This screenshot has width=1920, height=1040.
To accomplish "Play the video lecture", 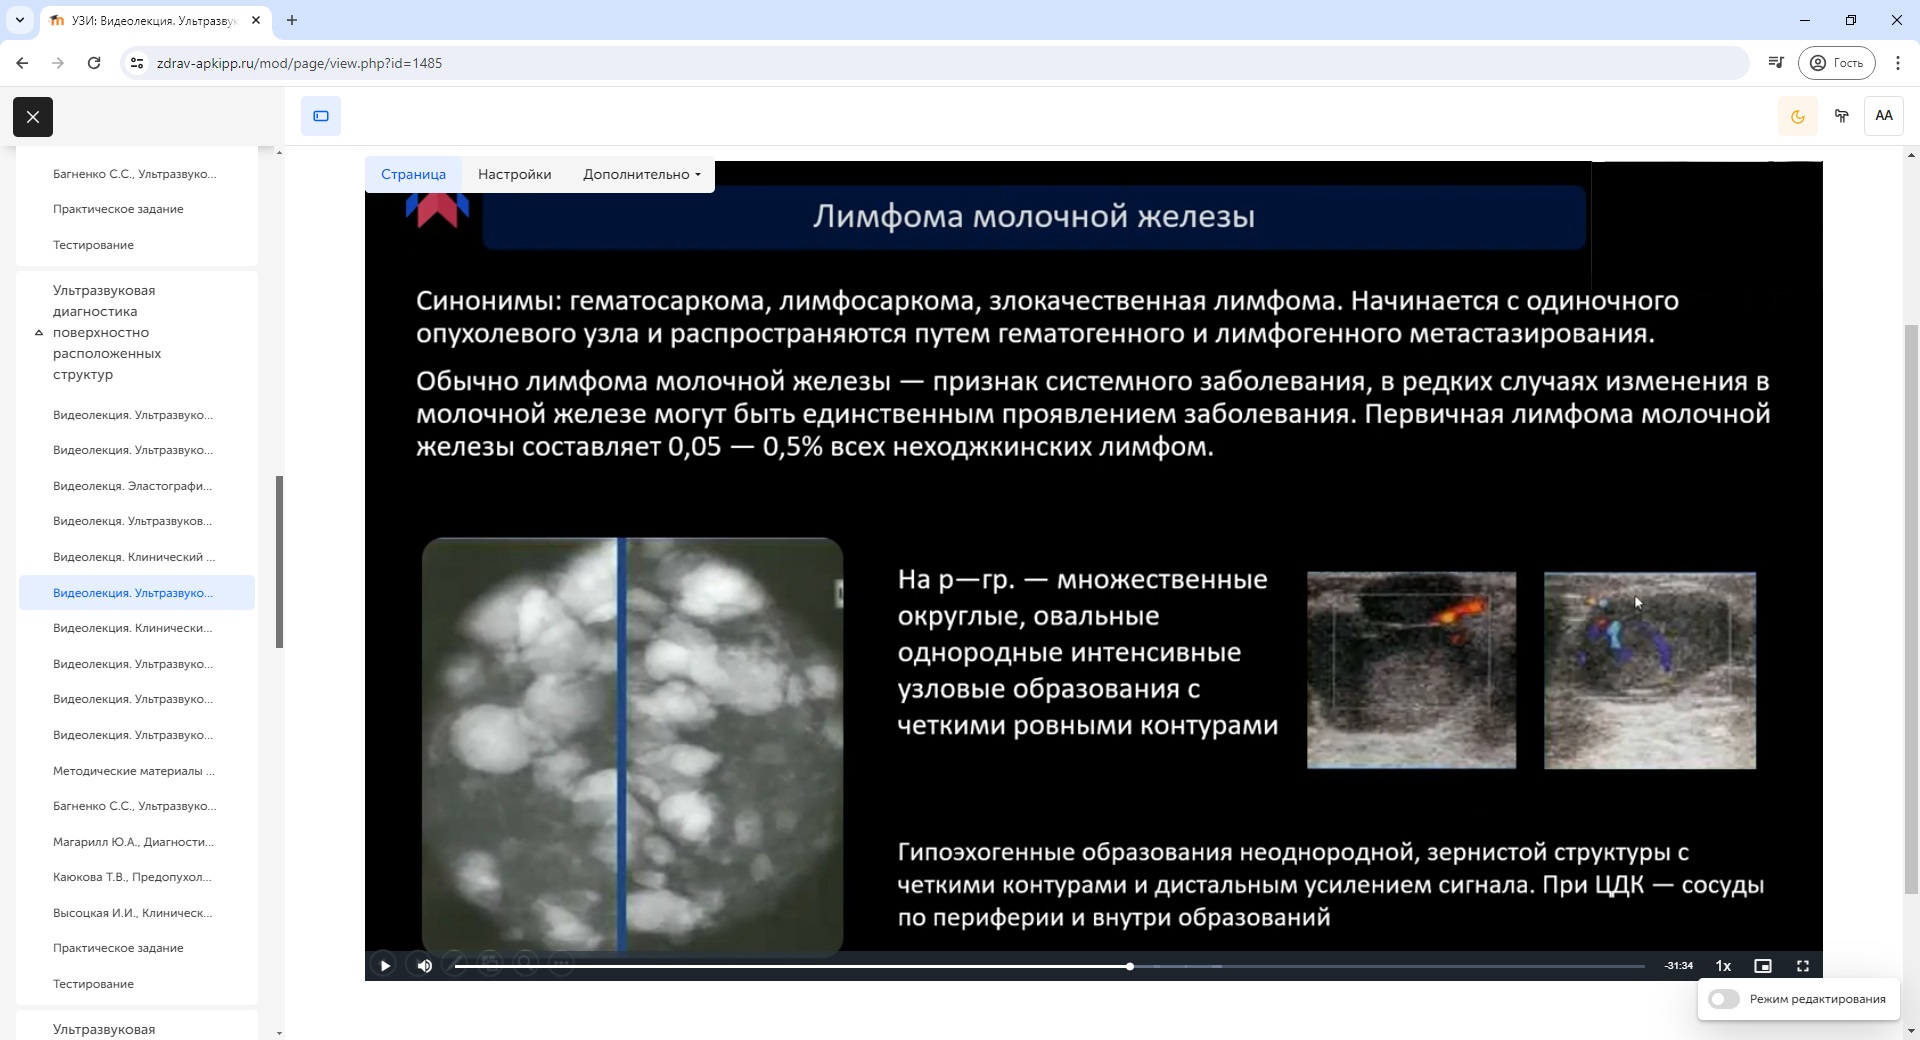I will tap(385, 966).
